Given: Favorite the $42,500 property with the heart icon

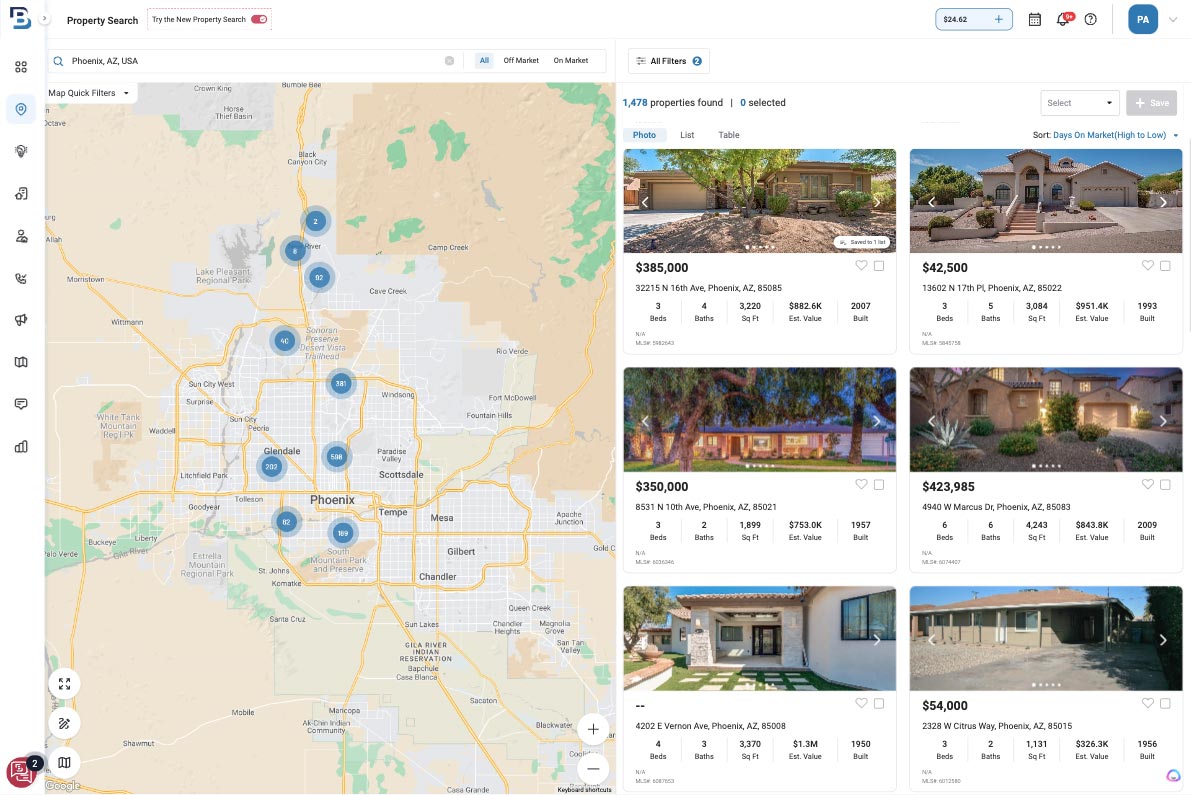Looking at the screenshot, I should click(1147, 265).
